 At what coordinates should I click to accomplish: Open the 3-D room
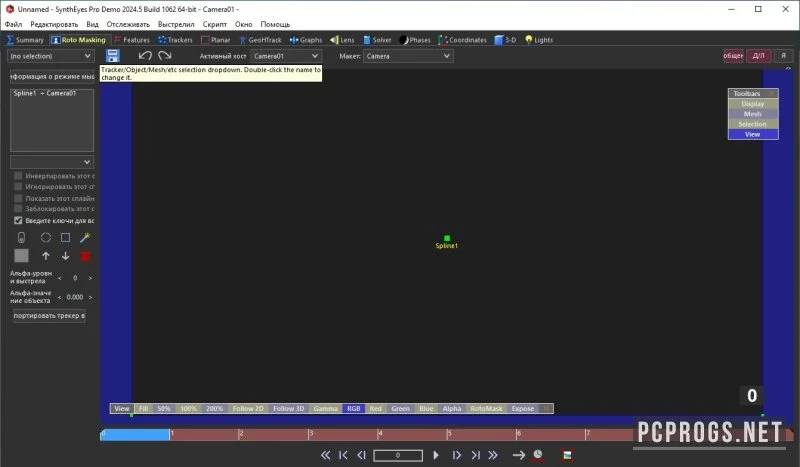[505, 40]
